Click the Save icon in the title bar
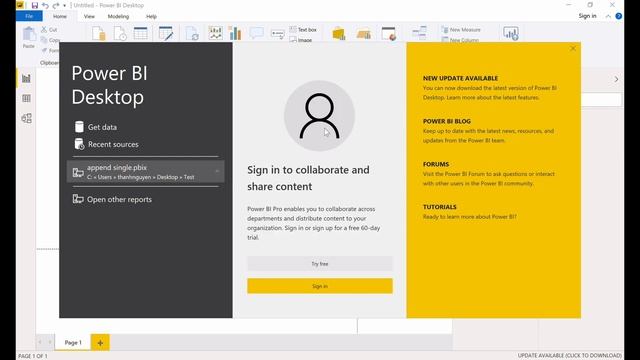Image resolution: width=640 pixels, height=360 pixels. coord(35,5)
